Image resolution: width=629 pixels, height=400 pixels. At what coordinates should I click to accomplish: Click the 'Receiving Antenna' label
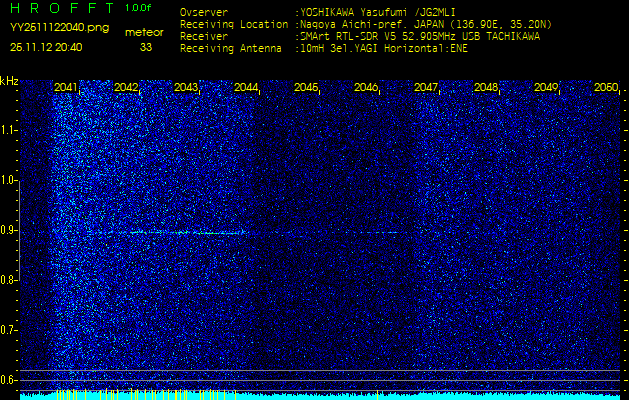pos(231,49)
